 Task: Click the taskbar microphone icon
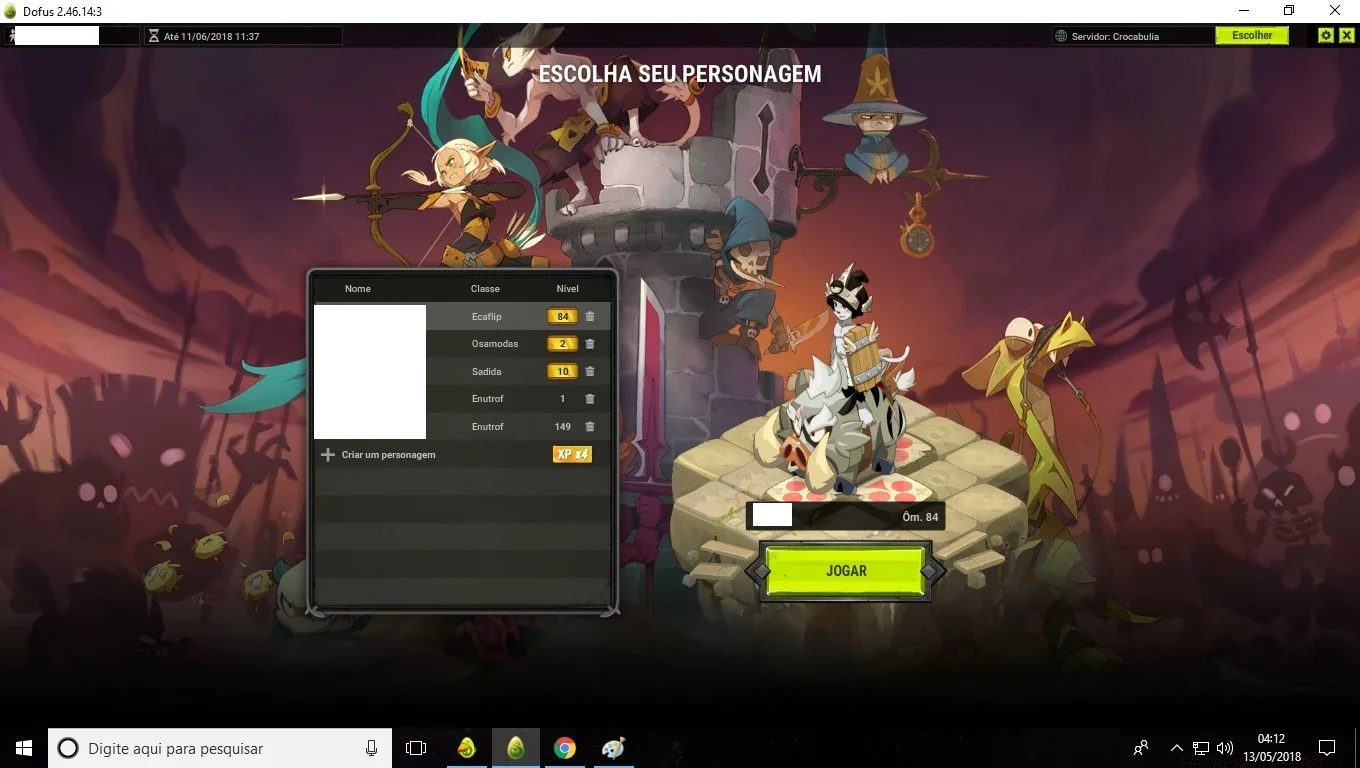pyautogui.click(x=371, y=748)
